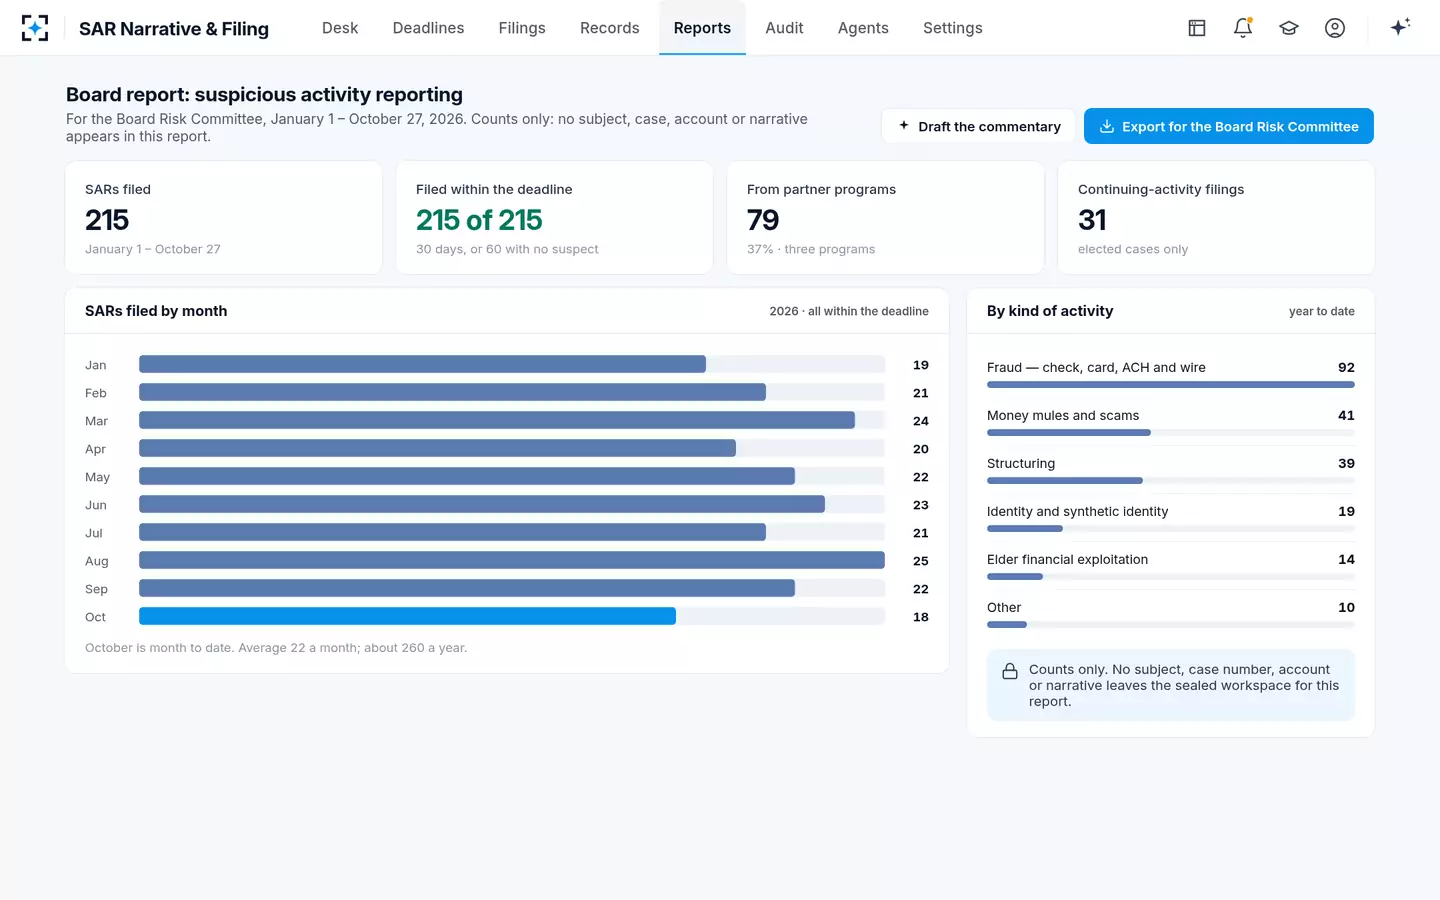Open the graduation cap learning icon
This screenshot has width=1440, height=900.
click(1289, 28)
